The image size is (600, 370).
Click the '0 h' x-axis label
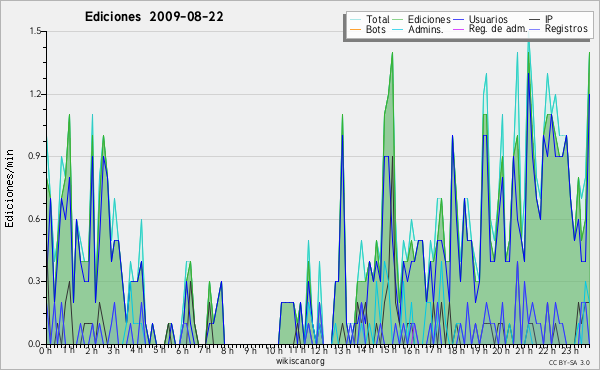point(45,351)
